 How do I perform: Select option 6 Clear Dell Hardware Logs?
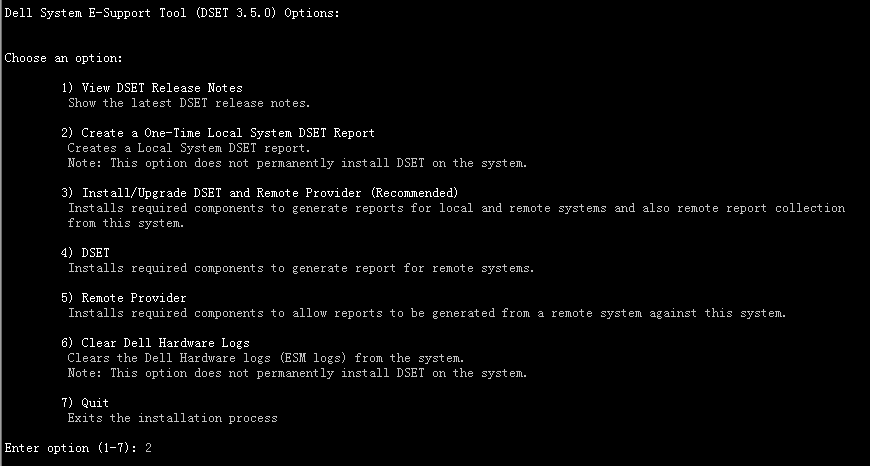tap(155, 343)
